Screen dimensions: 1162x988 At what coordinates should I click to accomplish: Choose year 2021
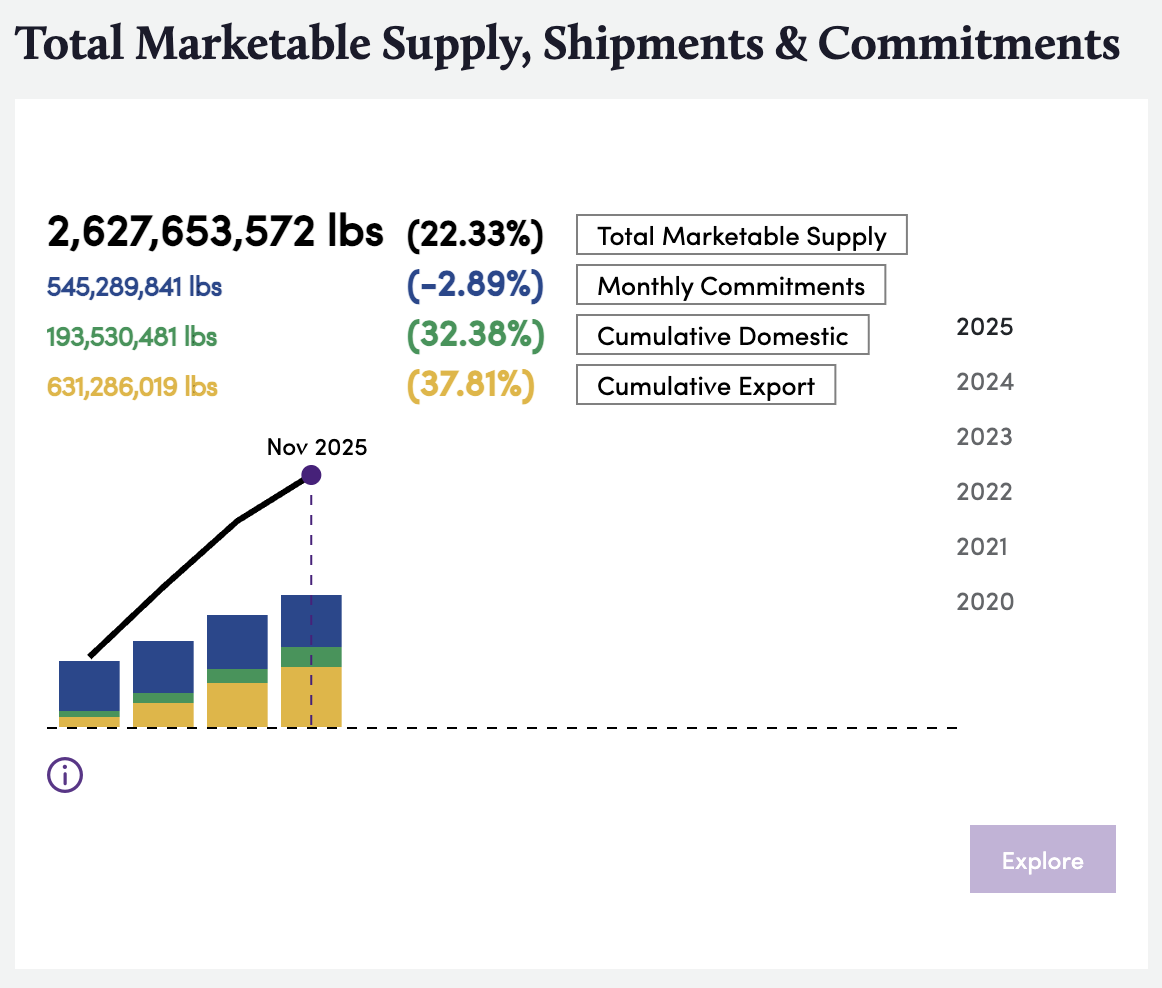pos(984,547)
